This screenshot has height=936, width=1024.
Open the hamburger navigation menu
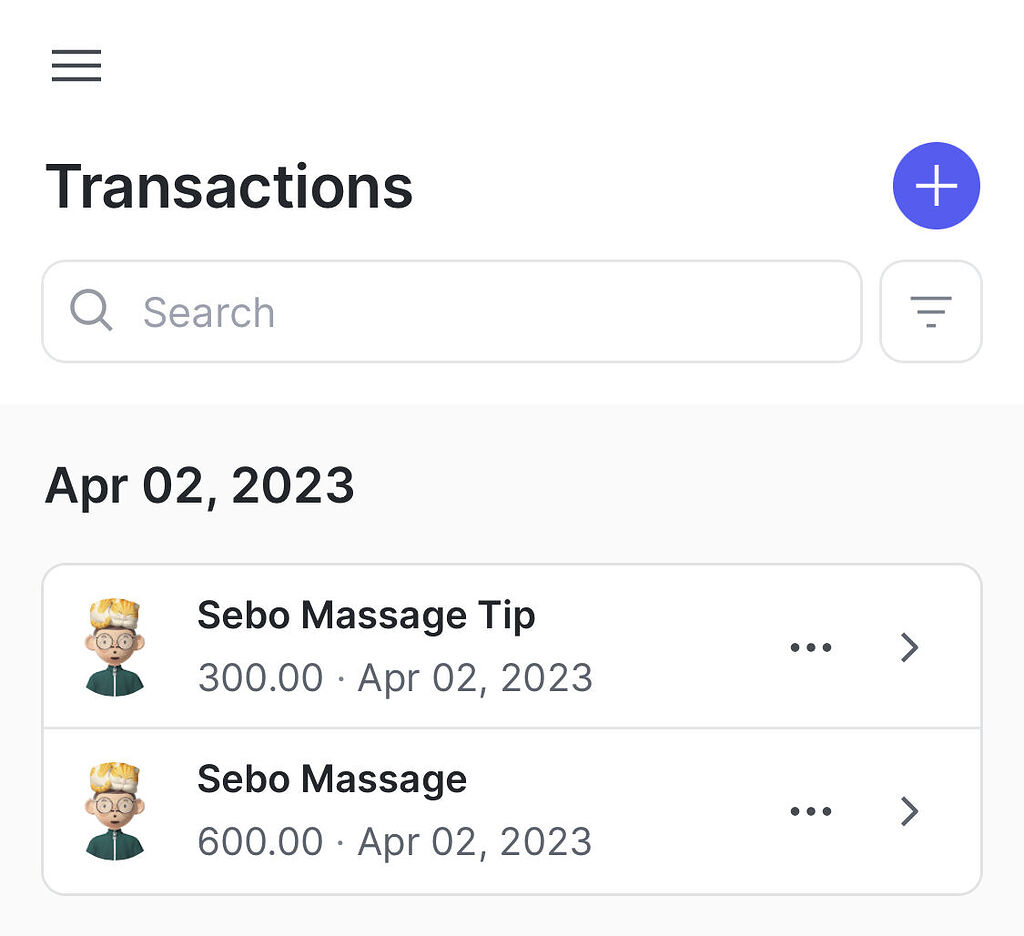point(76,66)
